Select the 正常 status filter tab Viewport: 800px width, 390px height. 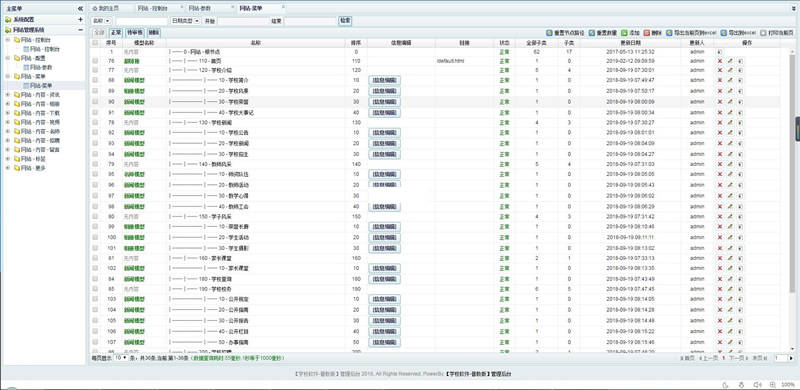tap(116, 33)
